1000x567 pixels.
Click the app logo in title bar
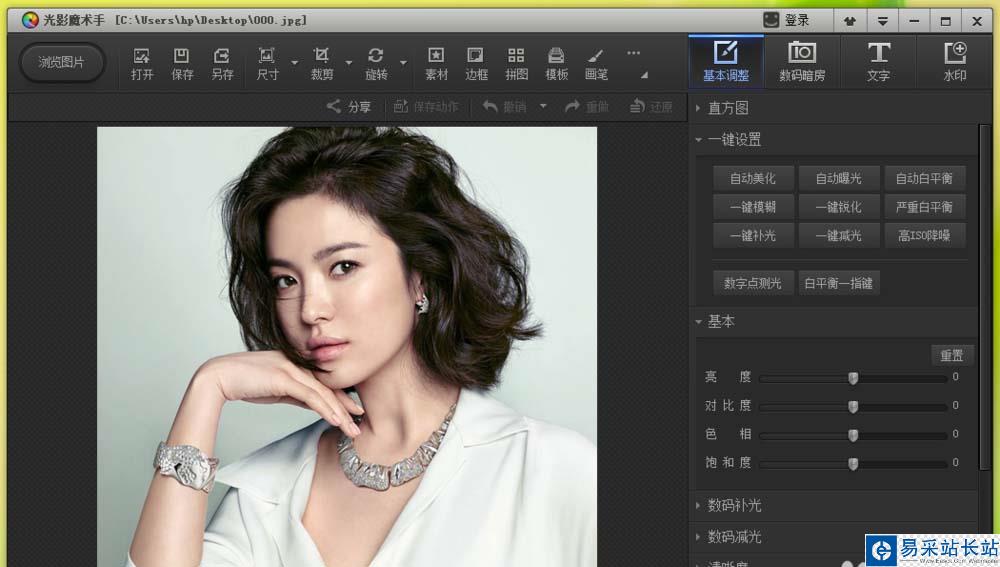point(29,20)
